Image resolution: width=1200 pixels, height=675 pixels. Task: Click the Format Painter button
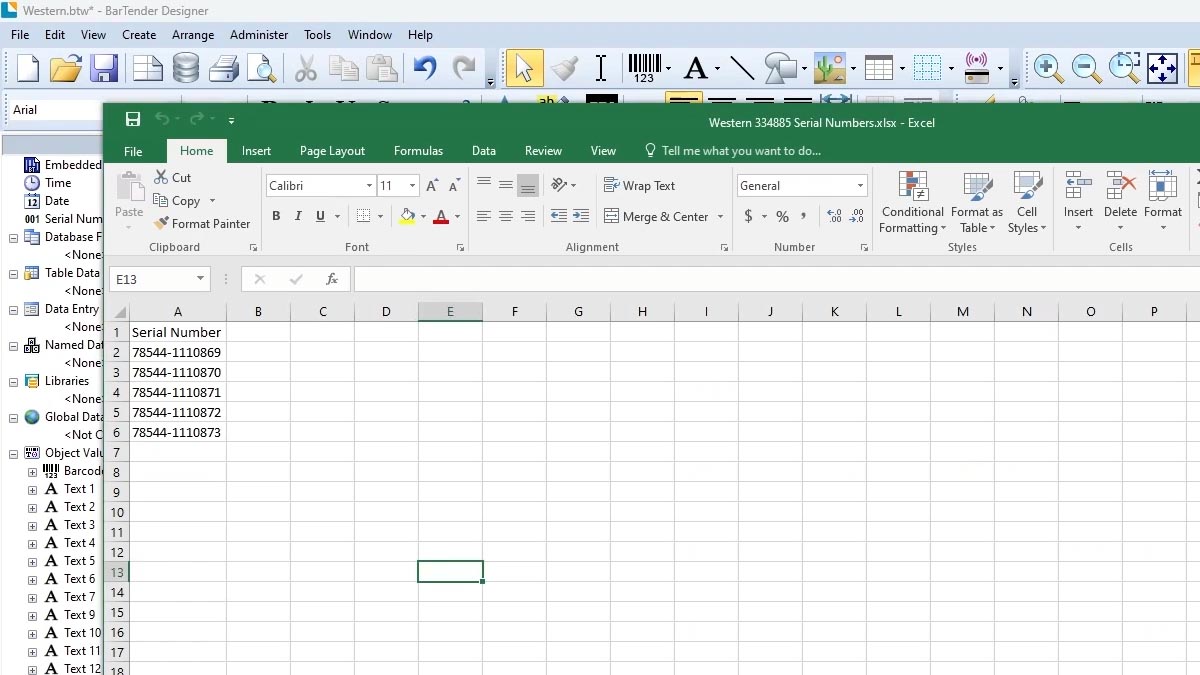[203, 223]
